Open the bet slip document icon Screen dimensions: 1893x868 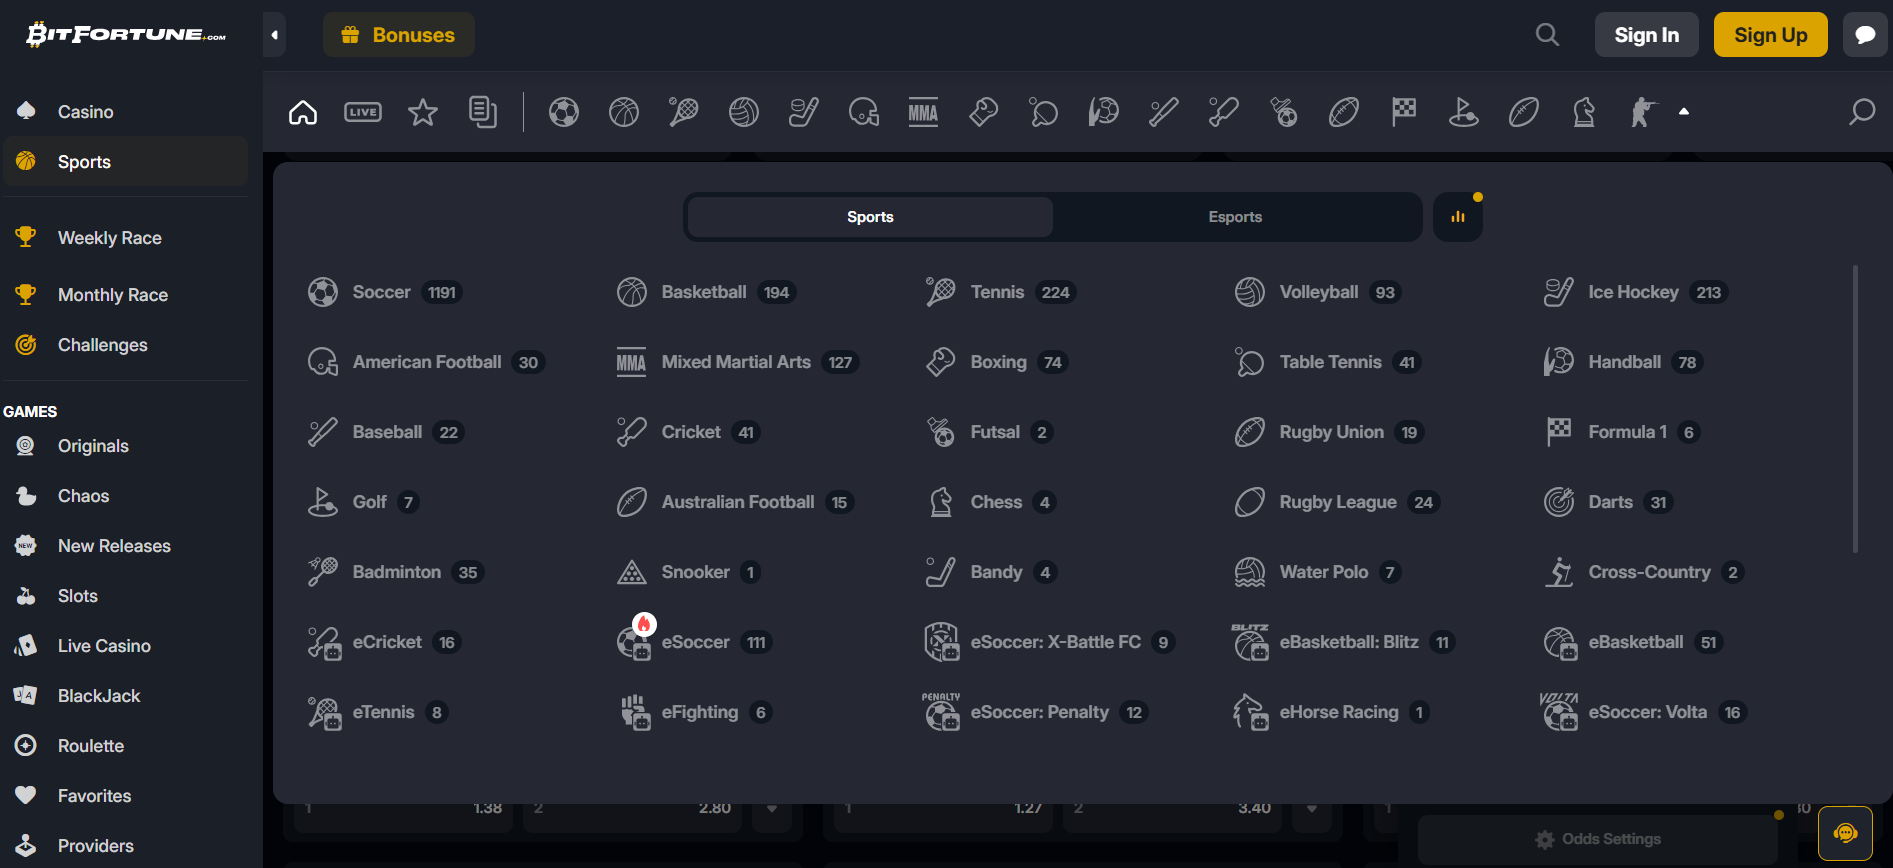click(483, 112)
